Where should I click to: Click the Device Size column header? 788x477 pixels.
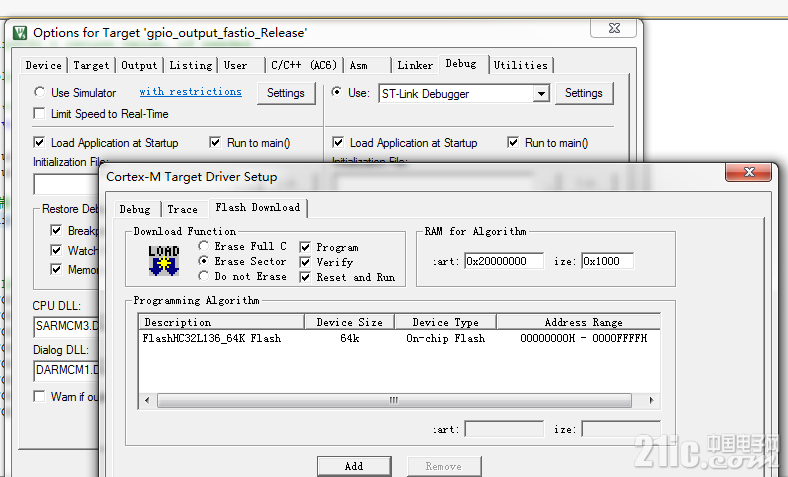pyautogui.click(x=350, y=322)
